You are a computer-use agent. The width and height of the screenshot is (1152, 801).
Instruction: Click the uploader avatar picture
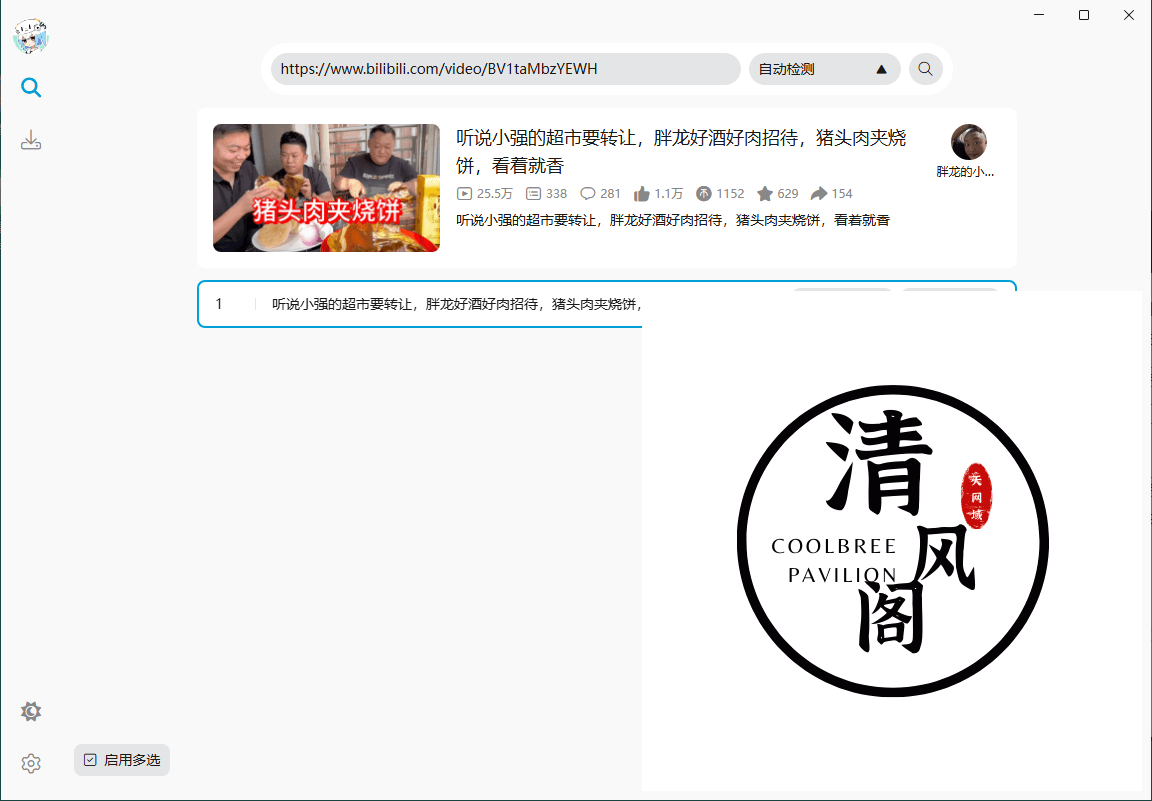tap(968, 142)
